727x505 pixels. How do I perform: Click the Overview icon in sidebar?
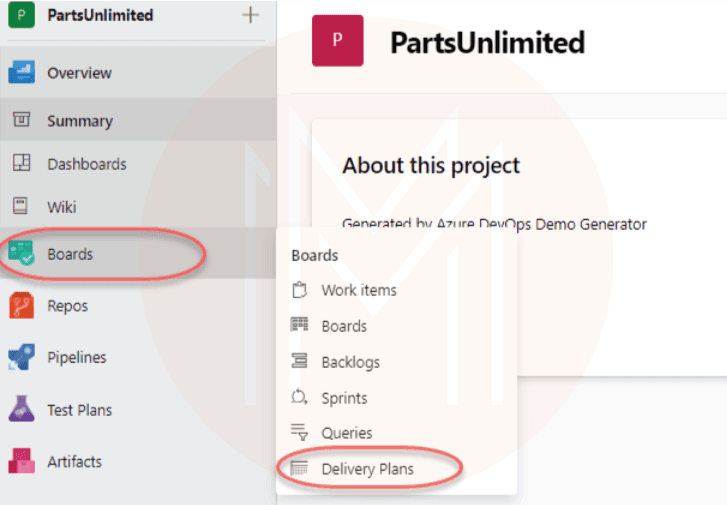pos(22,73)
